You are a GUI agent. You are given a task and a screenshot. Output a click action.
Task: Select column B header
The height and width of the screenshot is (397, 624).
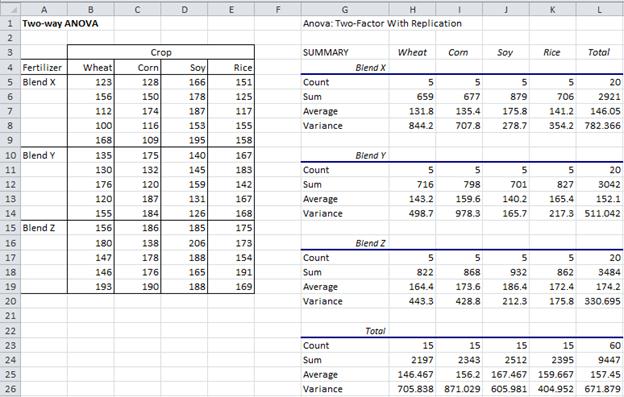(x=91, y=10)
